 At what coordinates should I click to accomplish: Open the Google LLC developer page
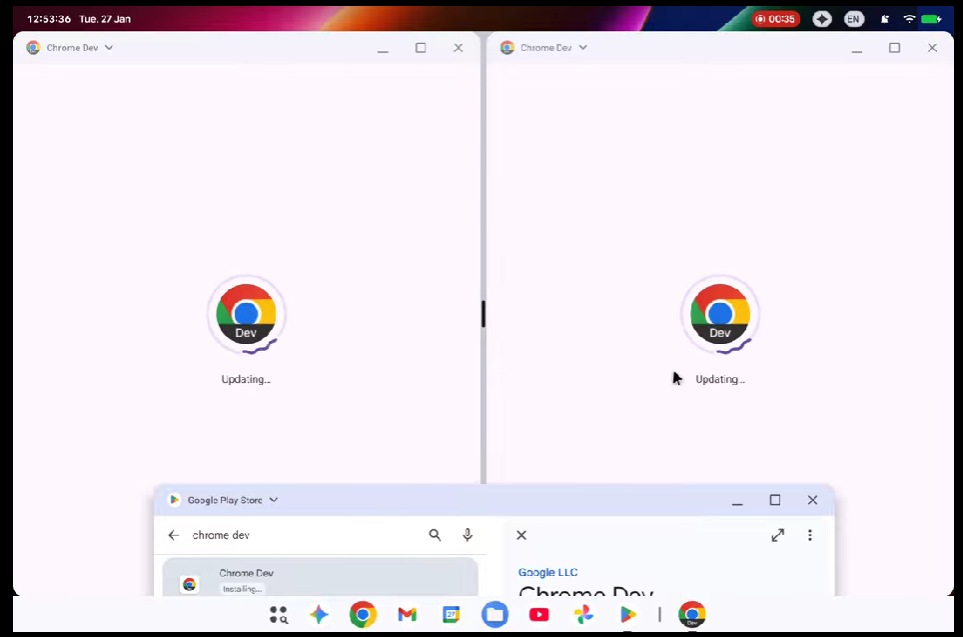[x=548, y=572]
